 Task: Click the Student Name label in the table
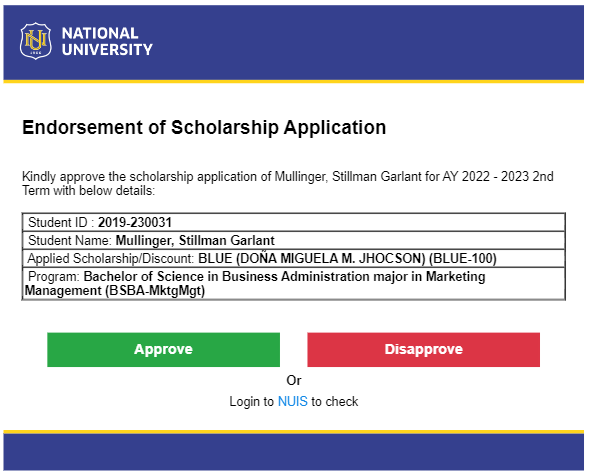[70, 240]
